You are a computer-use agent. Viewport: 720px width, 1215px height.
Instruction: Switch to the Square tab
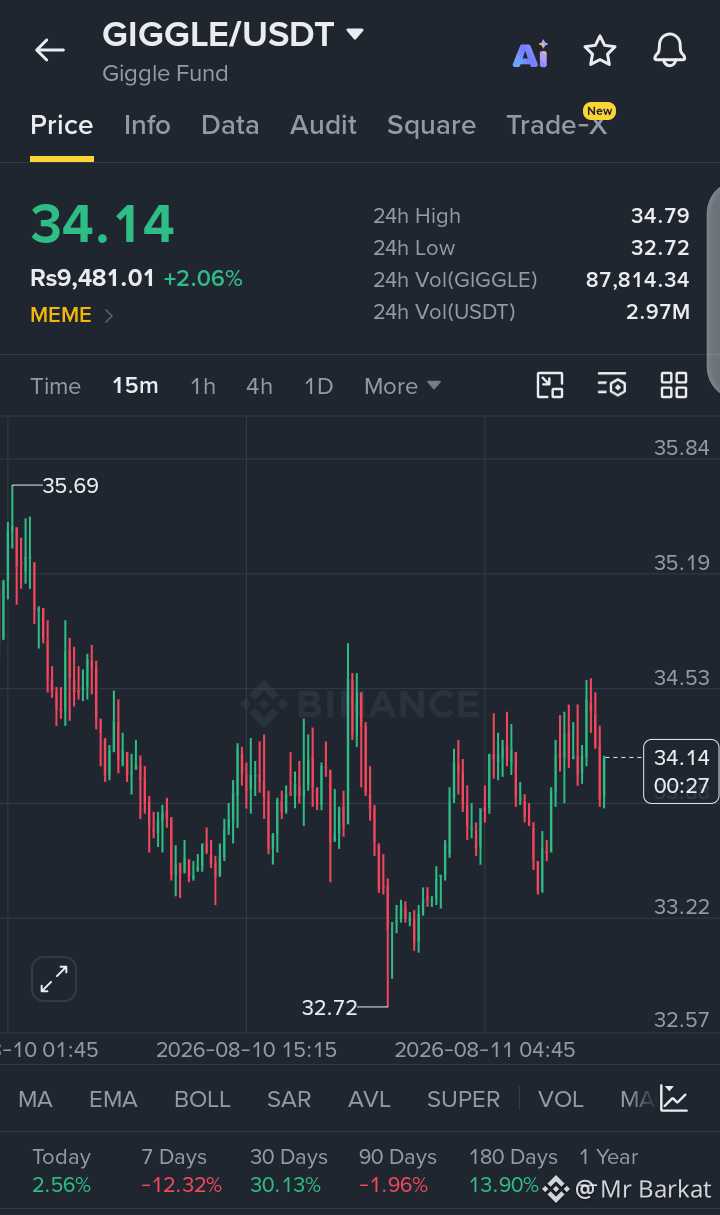[431, 125]
